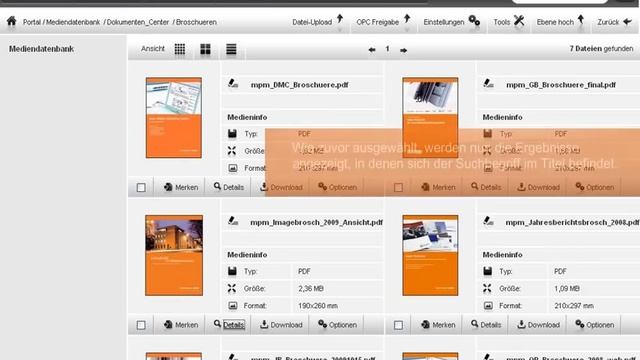Check the box for mpm_DMC_Broschuere.pdf
This screenshot has width=640, height=360.
click(141, 187)
